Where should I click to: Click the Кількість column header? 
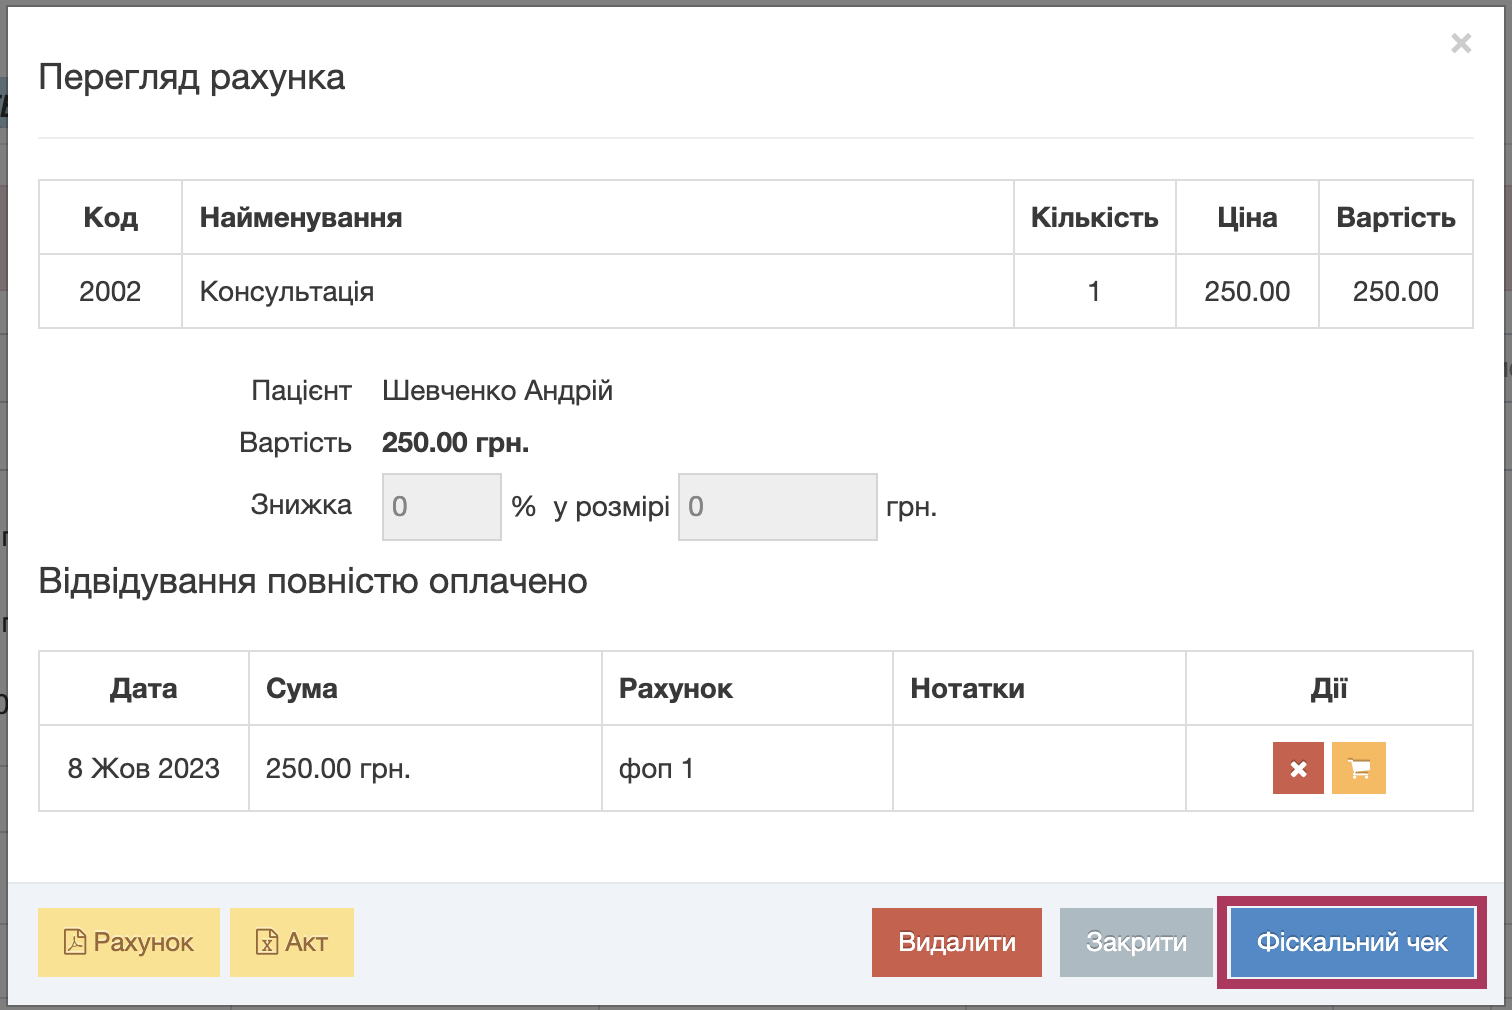coord(1094,218)
